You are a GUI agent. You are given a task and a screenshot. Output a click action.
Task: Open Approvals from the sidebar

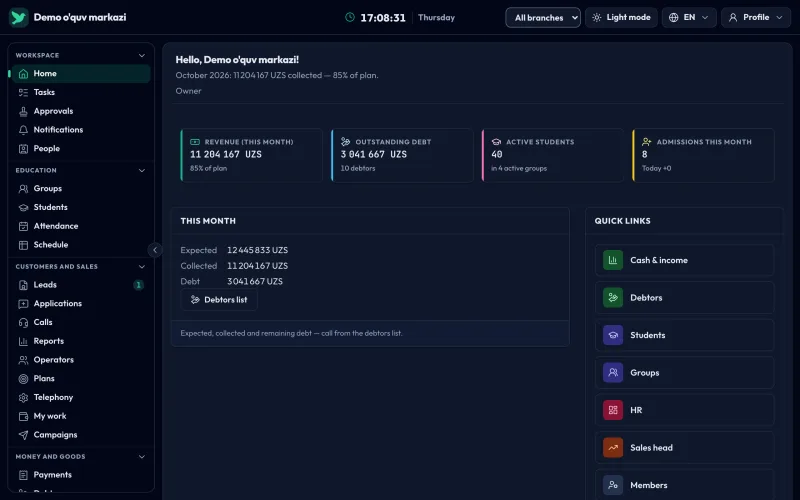81,111
